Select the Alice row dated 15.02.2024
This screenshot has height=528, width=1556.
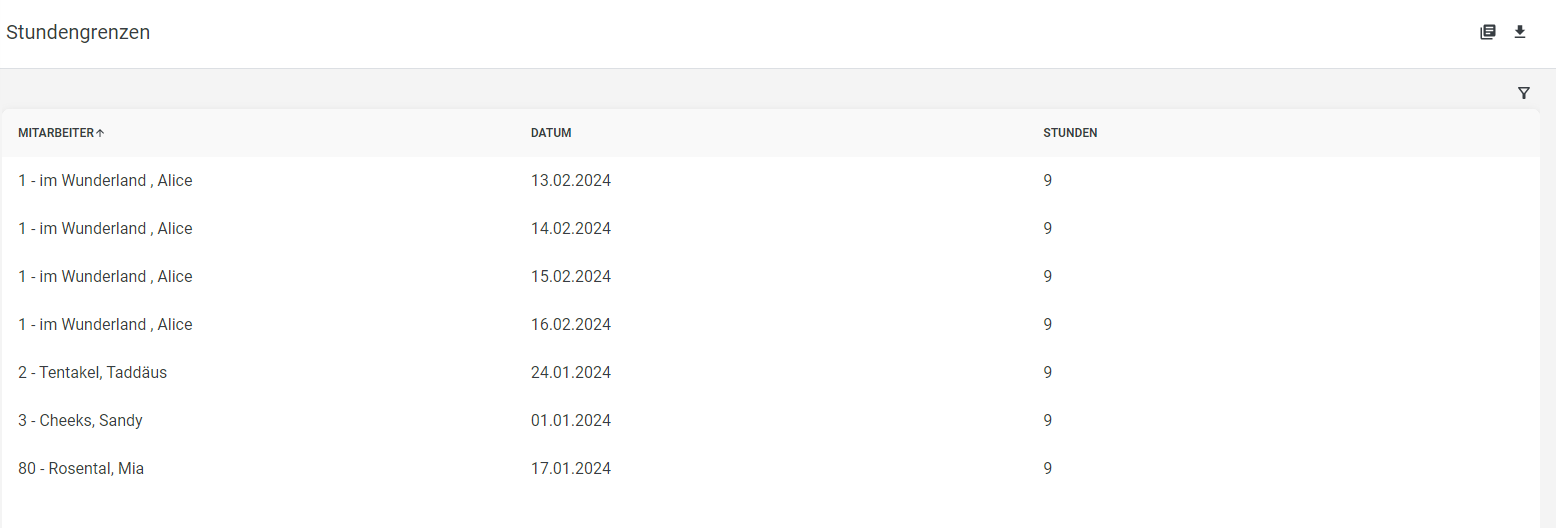(x=770, y=277)
